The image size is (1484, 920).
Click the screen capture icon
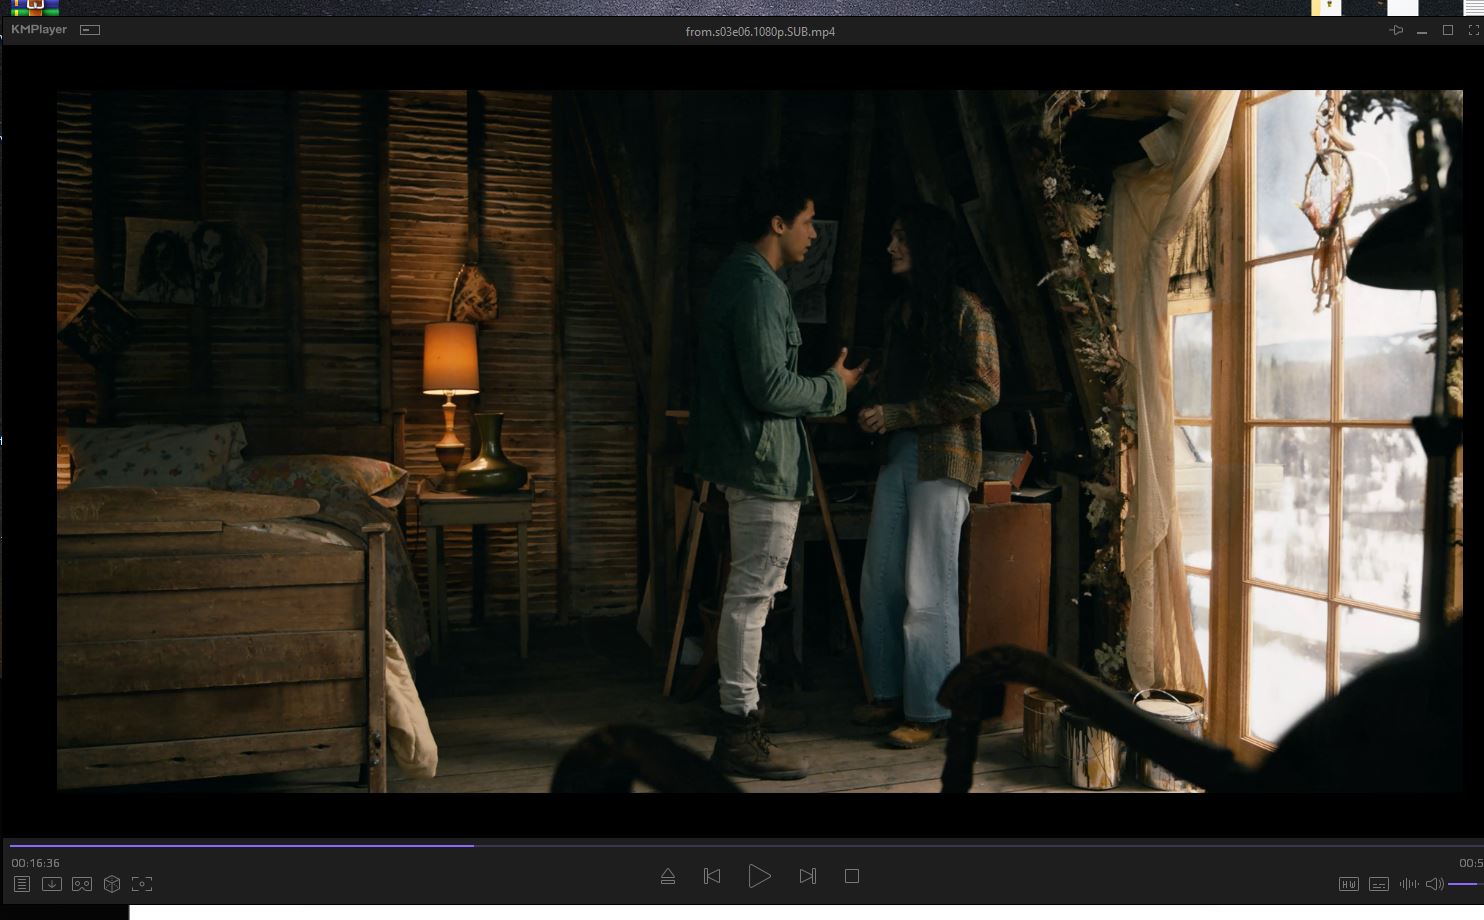(x=142, y=884)
